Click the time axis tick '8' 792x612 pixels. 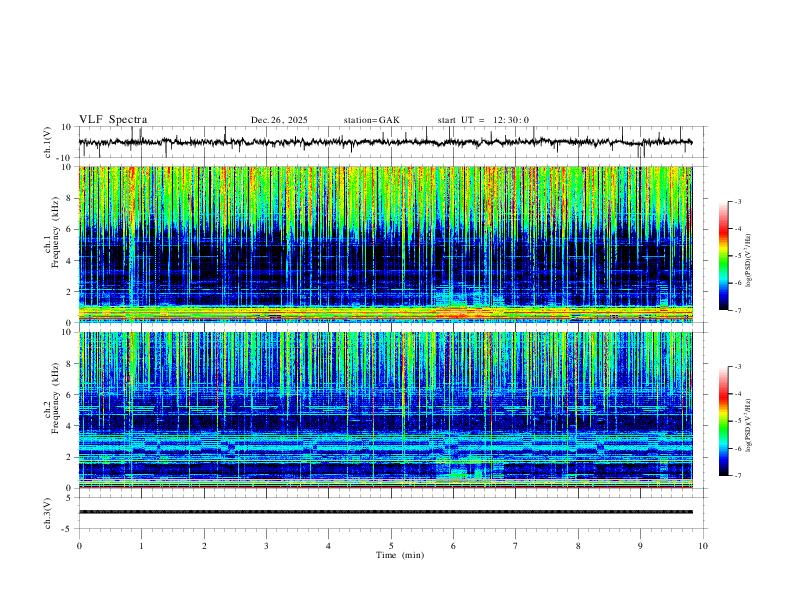click(x=578, y=546)
